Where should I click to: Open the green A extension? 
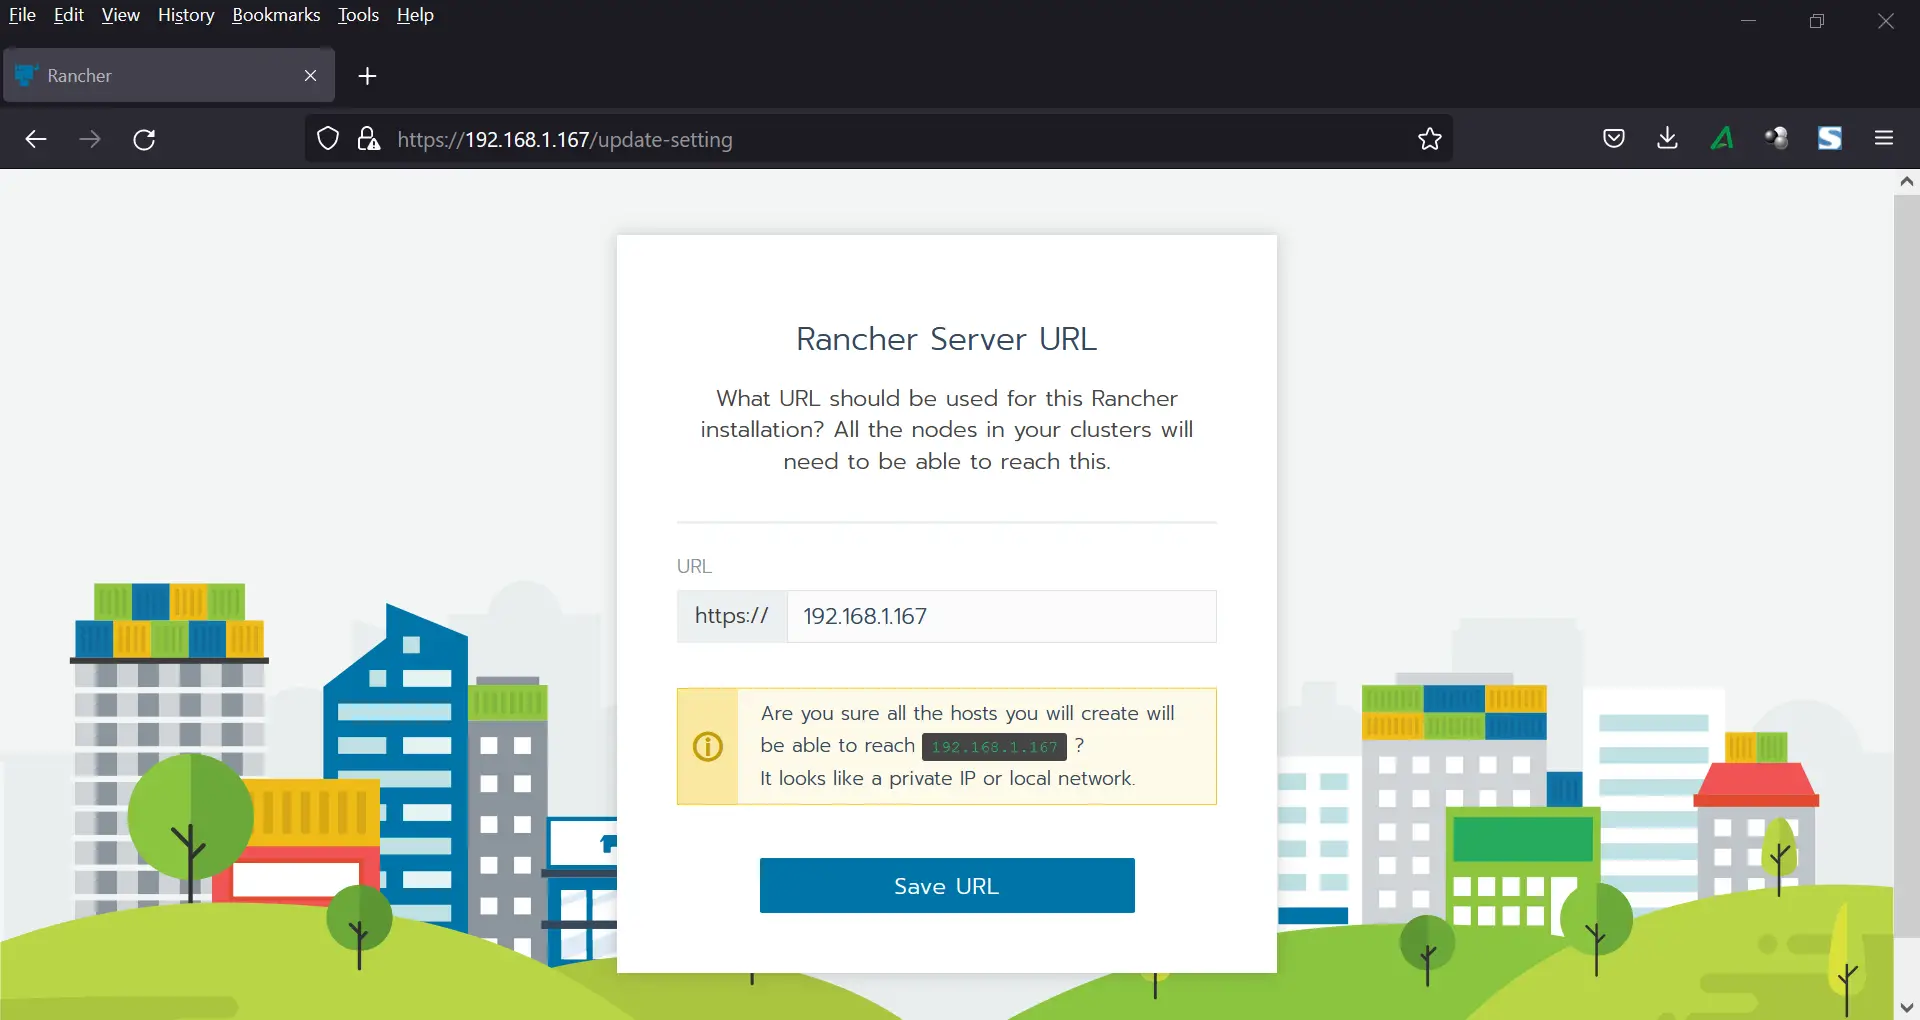pyautogui.click(x=1722, y=138)
